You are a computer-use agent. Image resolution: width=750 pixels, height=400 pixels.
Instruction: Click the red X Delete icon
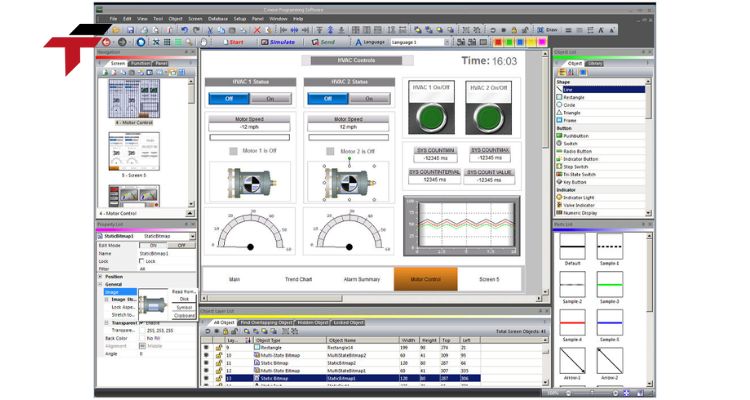257,30
